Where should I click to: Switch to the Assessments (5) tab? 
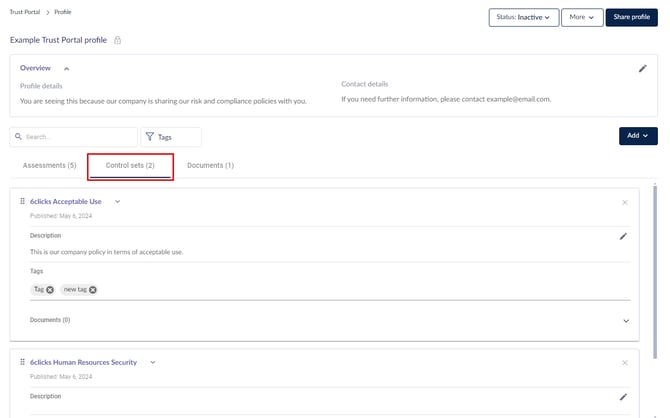(49, 165)
